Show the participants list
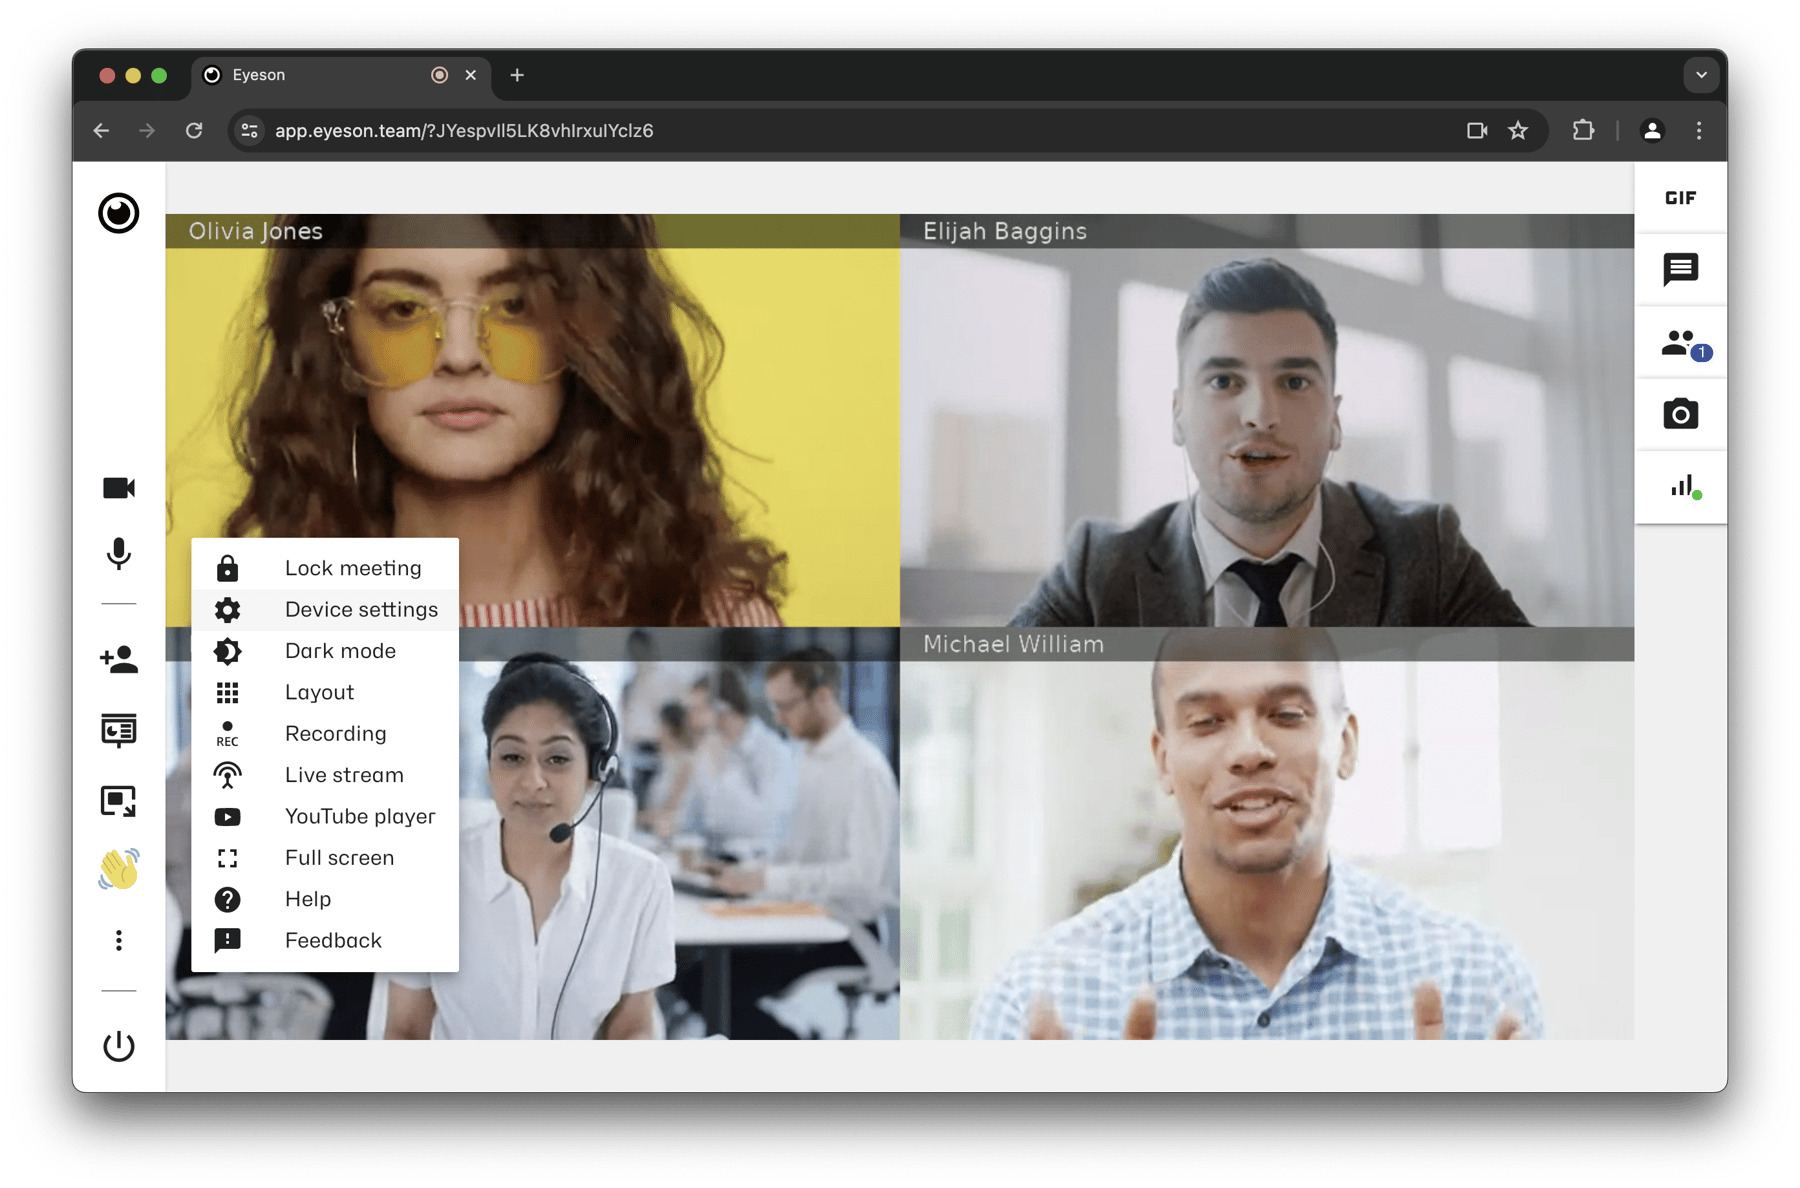 (x=1680, y=343)
